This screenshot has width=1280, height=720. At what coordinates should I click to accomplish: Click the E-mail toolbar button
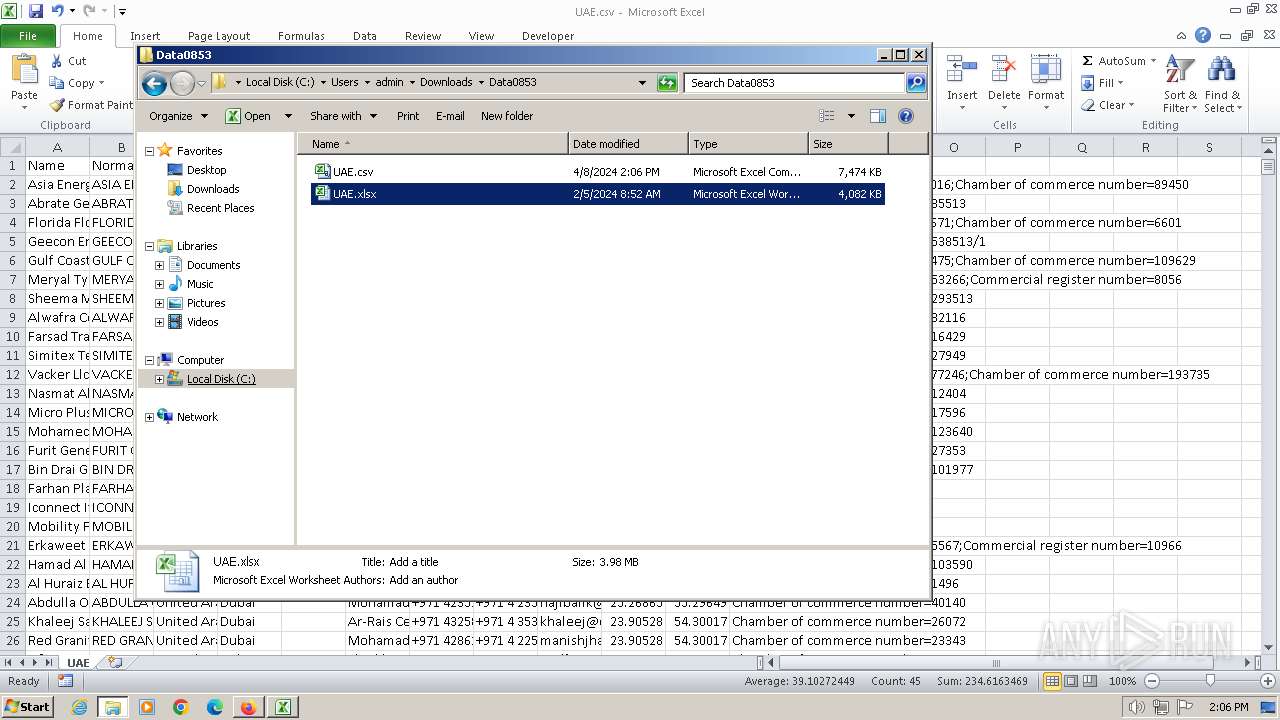click(x=450, y=116)
